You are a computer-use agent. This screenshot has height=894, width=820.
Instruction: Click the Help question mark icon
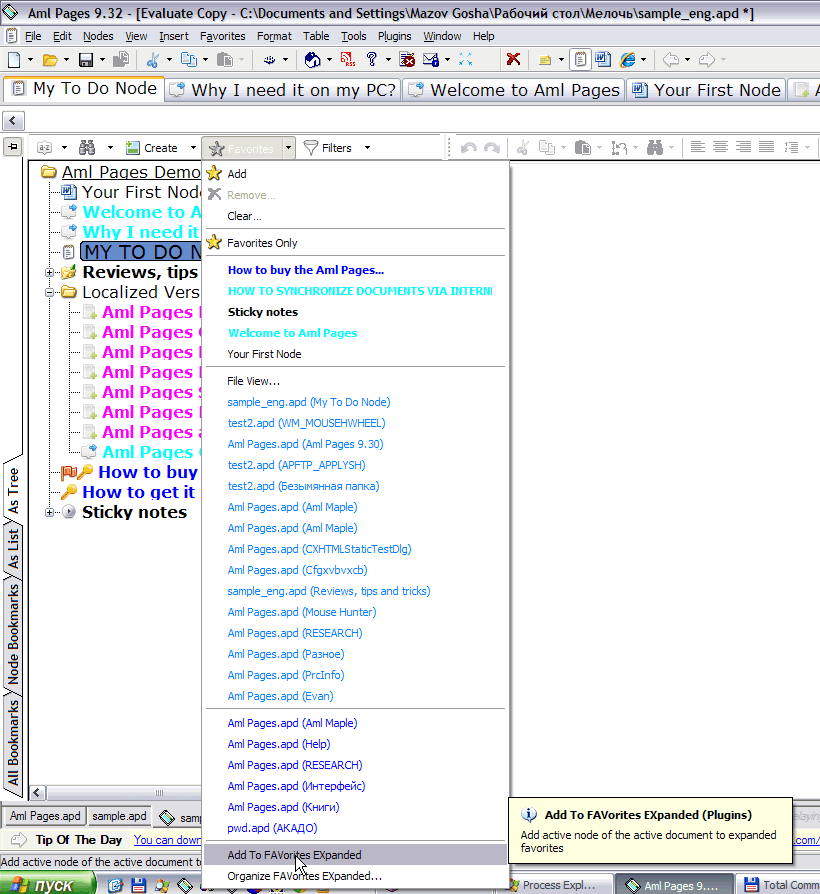pyautogui.click(x=371, y=59)
